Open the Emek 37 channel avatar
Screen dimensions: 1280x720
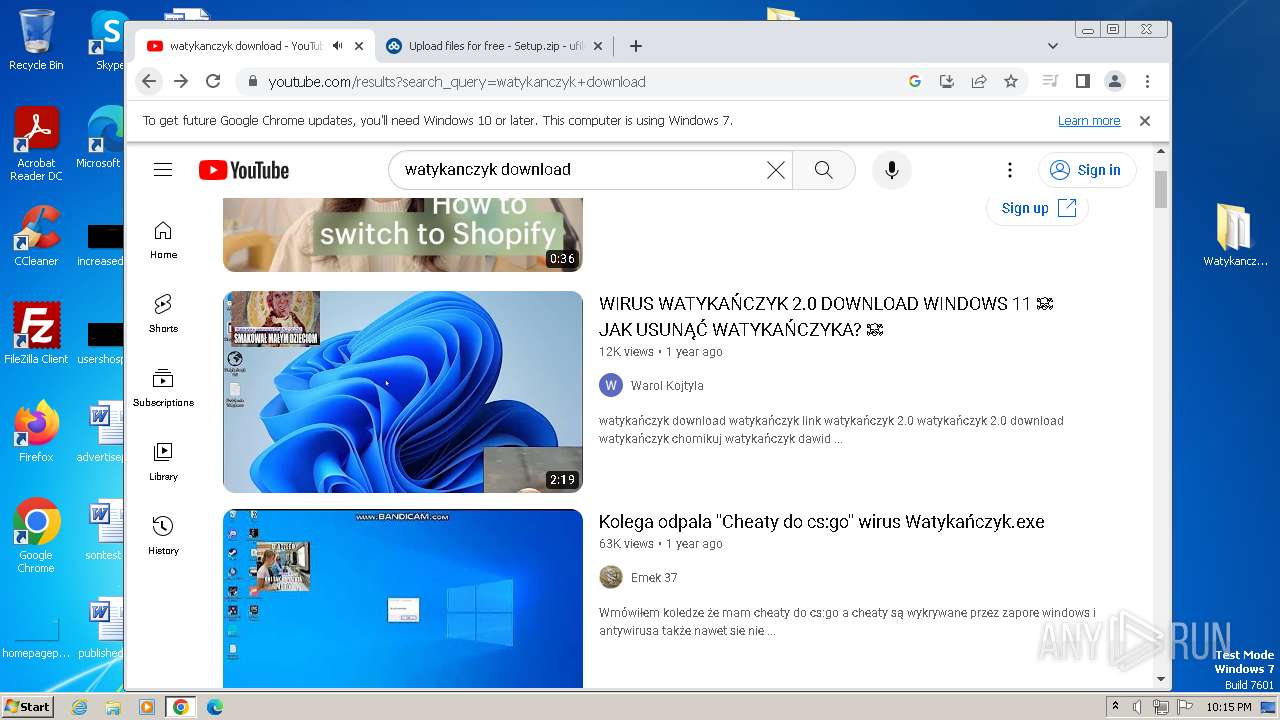611,577
